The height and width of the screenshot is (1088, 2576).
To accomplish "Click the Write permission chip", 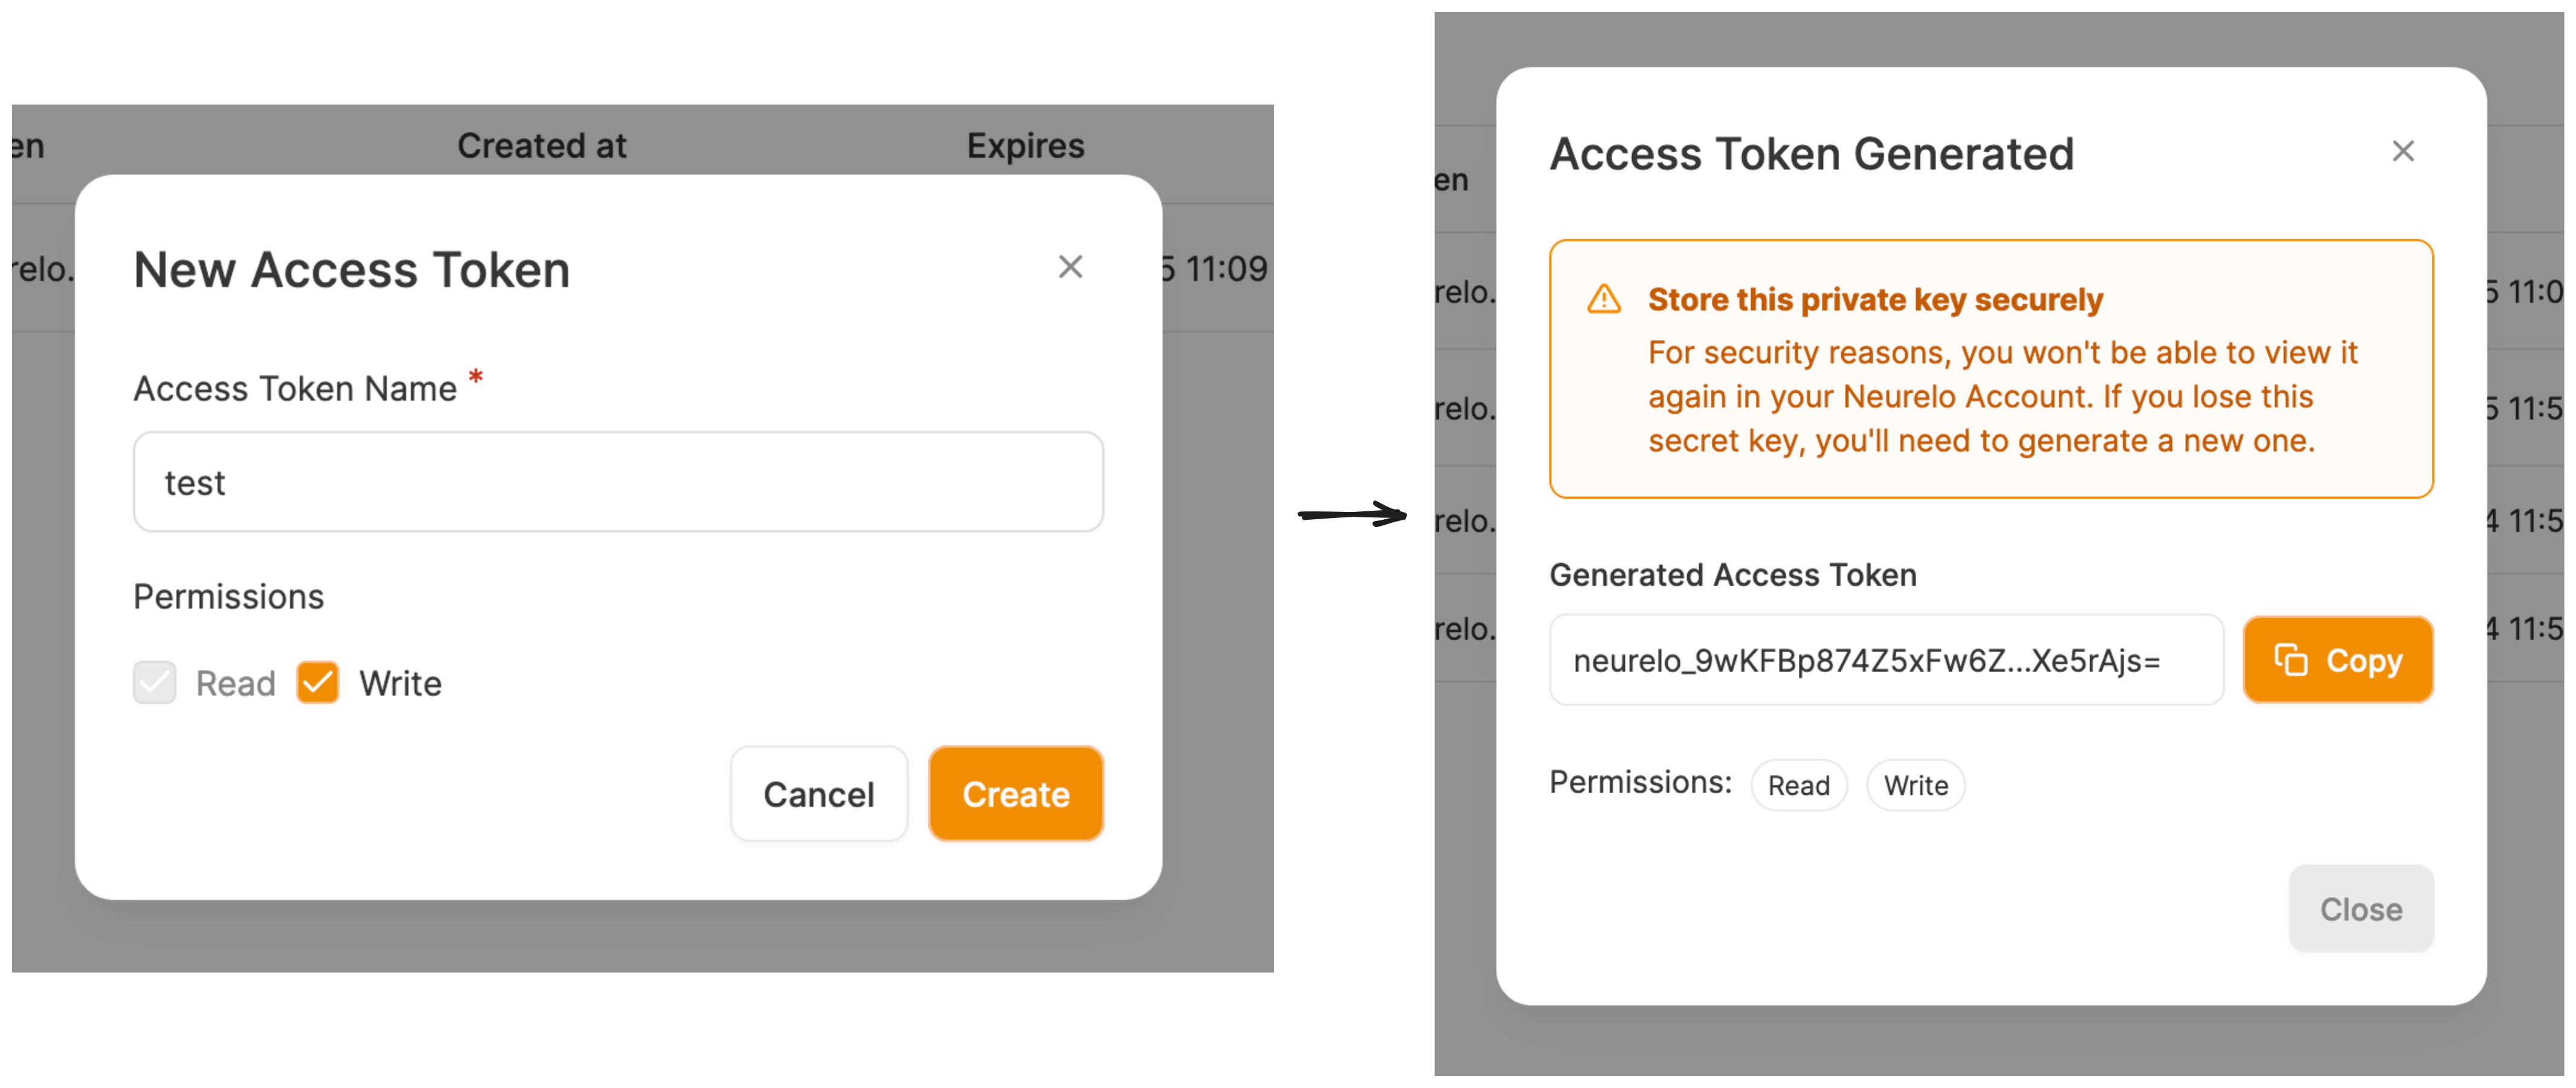I will tap(1915, 785).
